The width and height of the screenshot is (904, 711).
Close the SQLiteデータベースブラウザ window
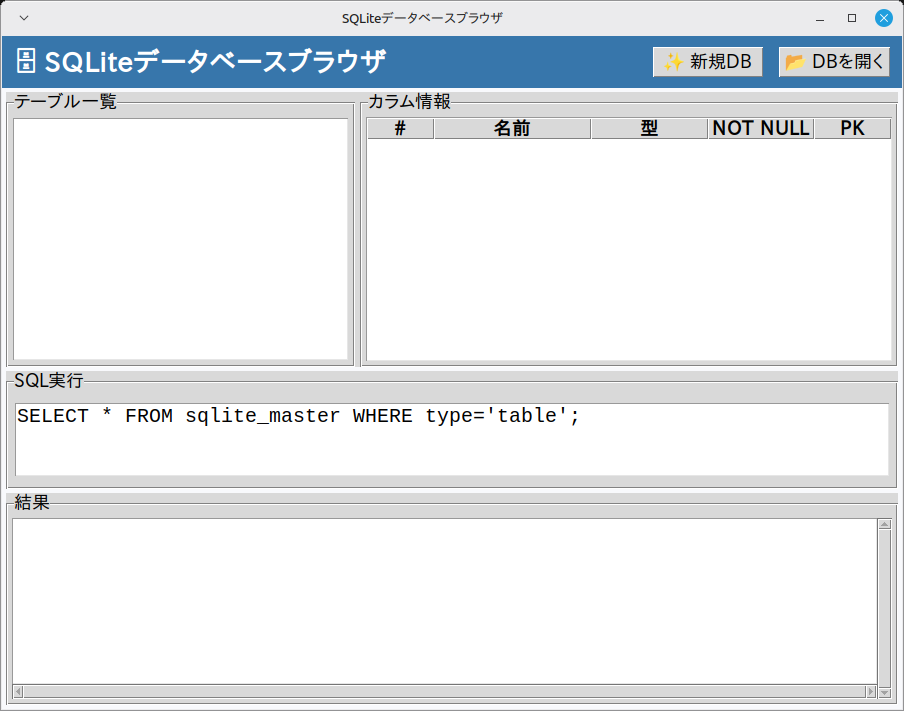(884, 18)
